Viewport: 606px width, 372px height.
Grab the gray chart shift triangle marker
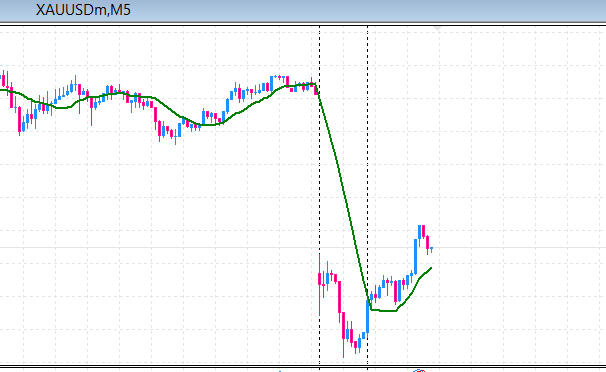(437, 29)
